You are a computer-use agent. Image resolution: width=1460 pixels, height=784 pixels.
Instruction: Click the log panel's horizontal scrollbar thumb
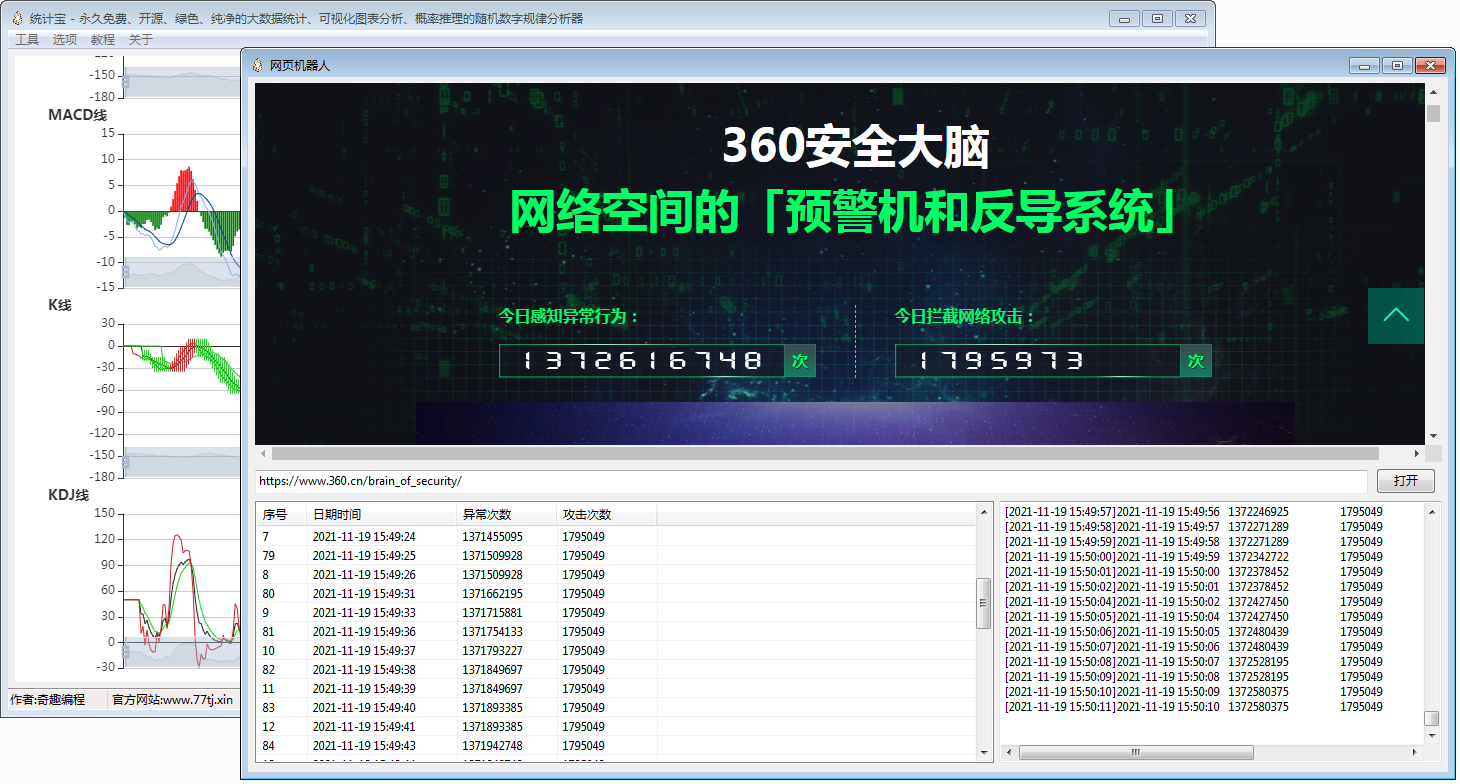pos(1136,752)
